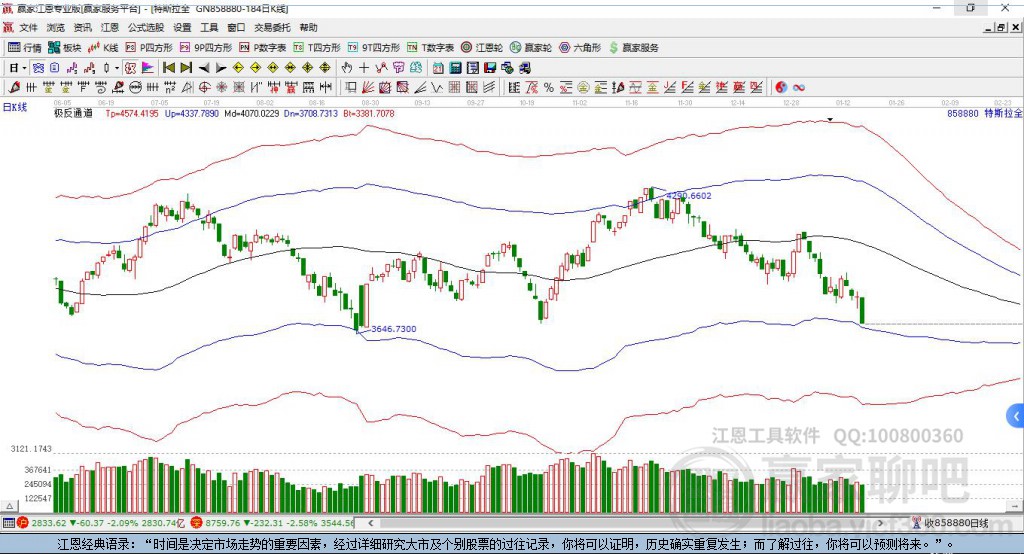
Task: Click the 2833.62 index value in status bar
Action: point(49,523)
